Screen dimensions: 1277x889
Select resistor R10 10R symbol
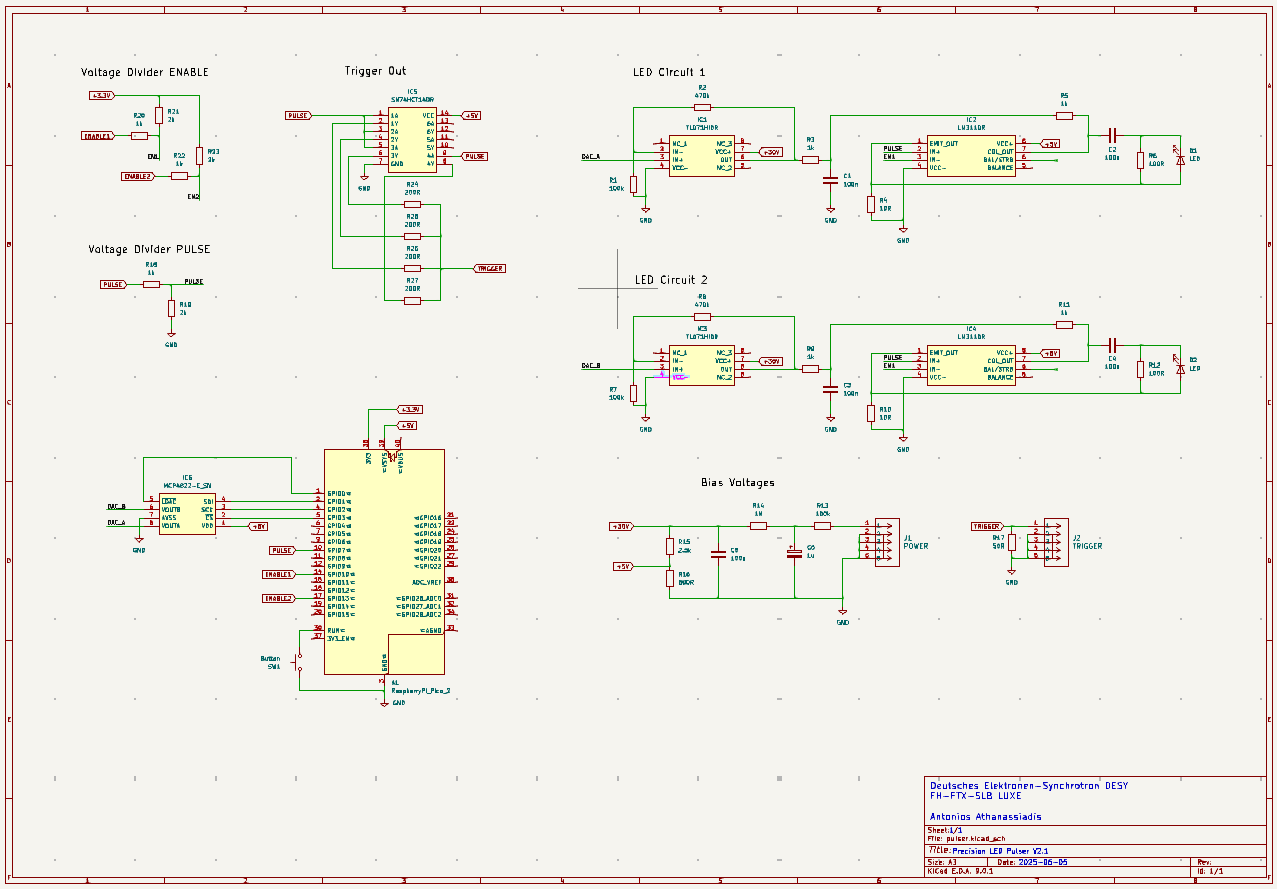(871, 413)
